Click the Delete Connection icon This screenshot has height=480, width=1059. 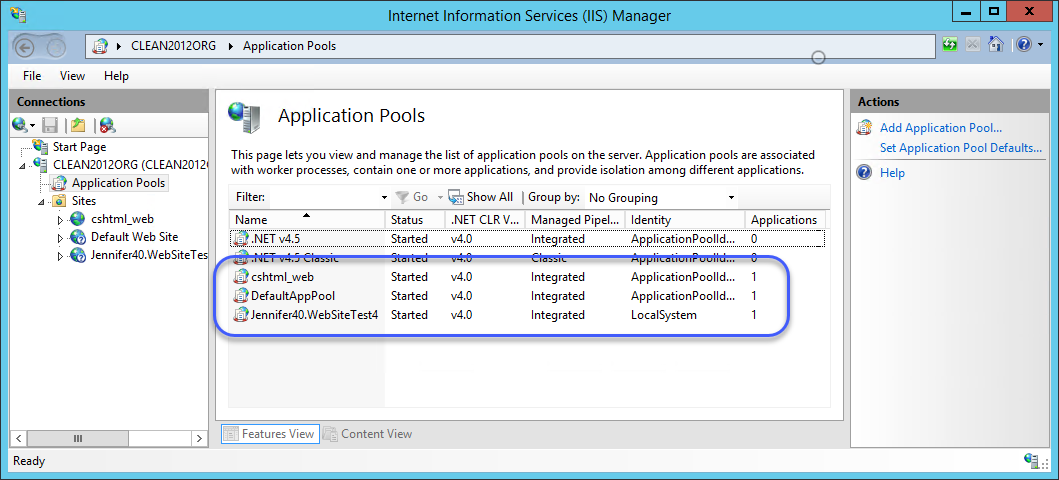pos(106,125)
